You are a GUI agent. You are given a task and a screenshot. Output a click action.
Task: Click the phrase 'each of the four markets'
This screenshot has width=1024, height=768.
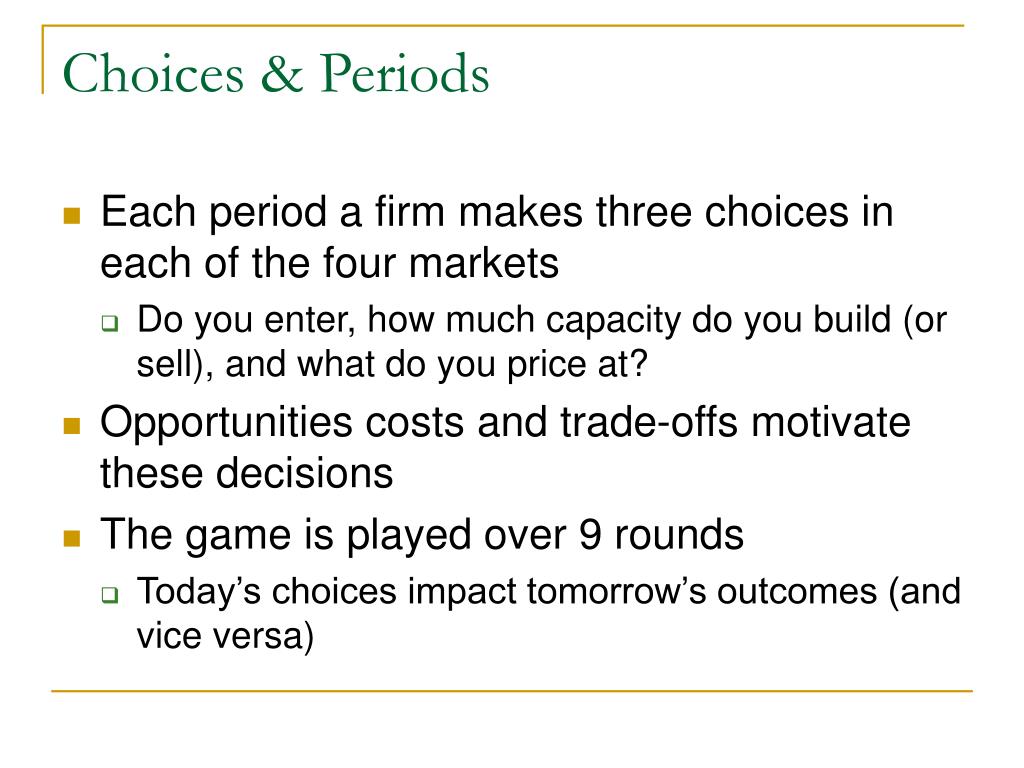[330, 263]
